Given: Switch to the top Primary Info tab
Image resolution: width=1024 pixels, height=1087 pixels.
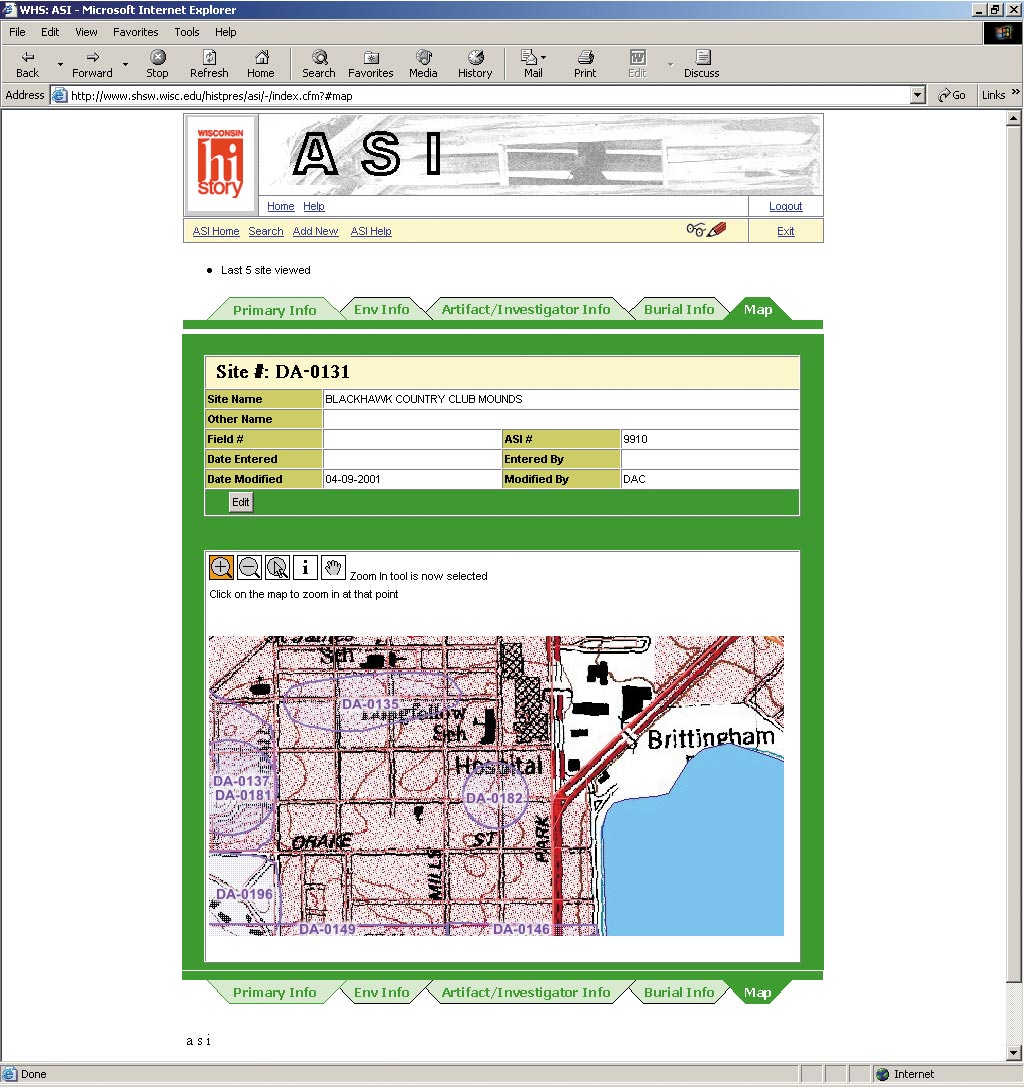Looking at the screenshot, I should point(274,310).
